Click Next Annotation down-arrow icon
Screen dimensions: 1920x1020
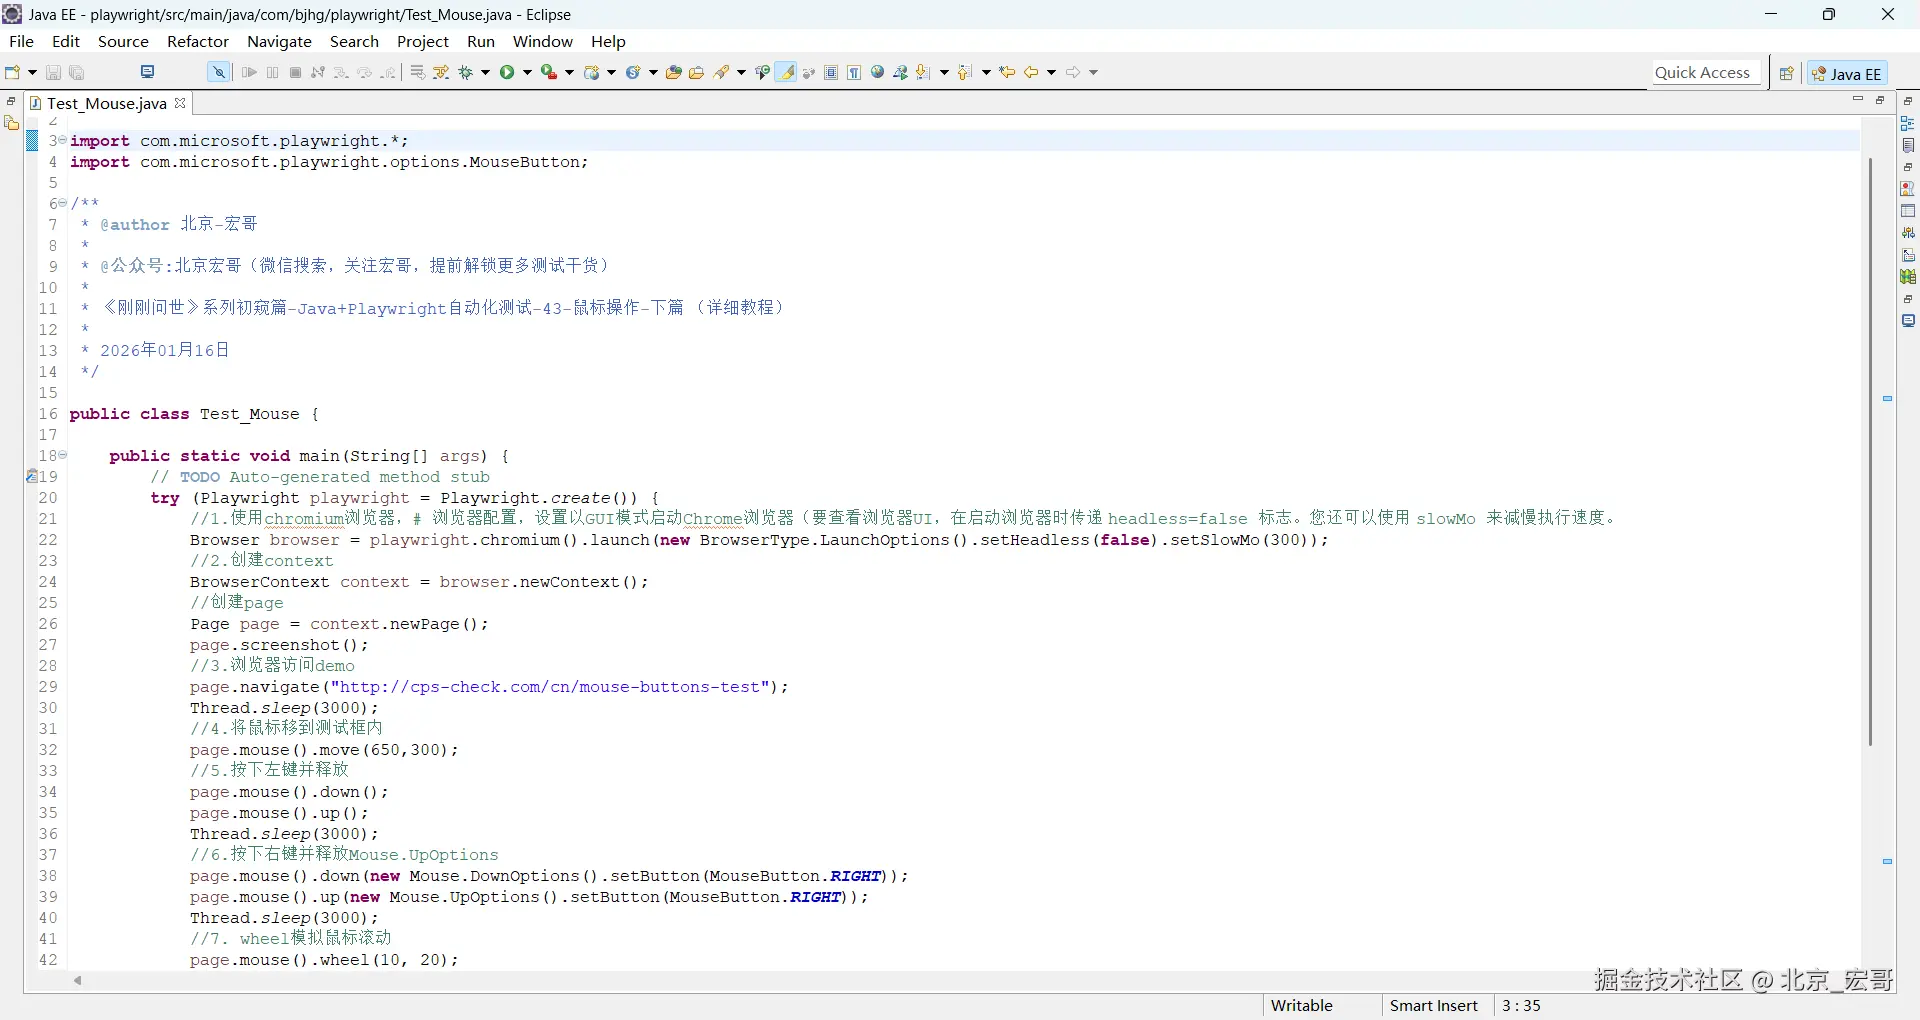point(924,72)
